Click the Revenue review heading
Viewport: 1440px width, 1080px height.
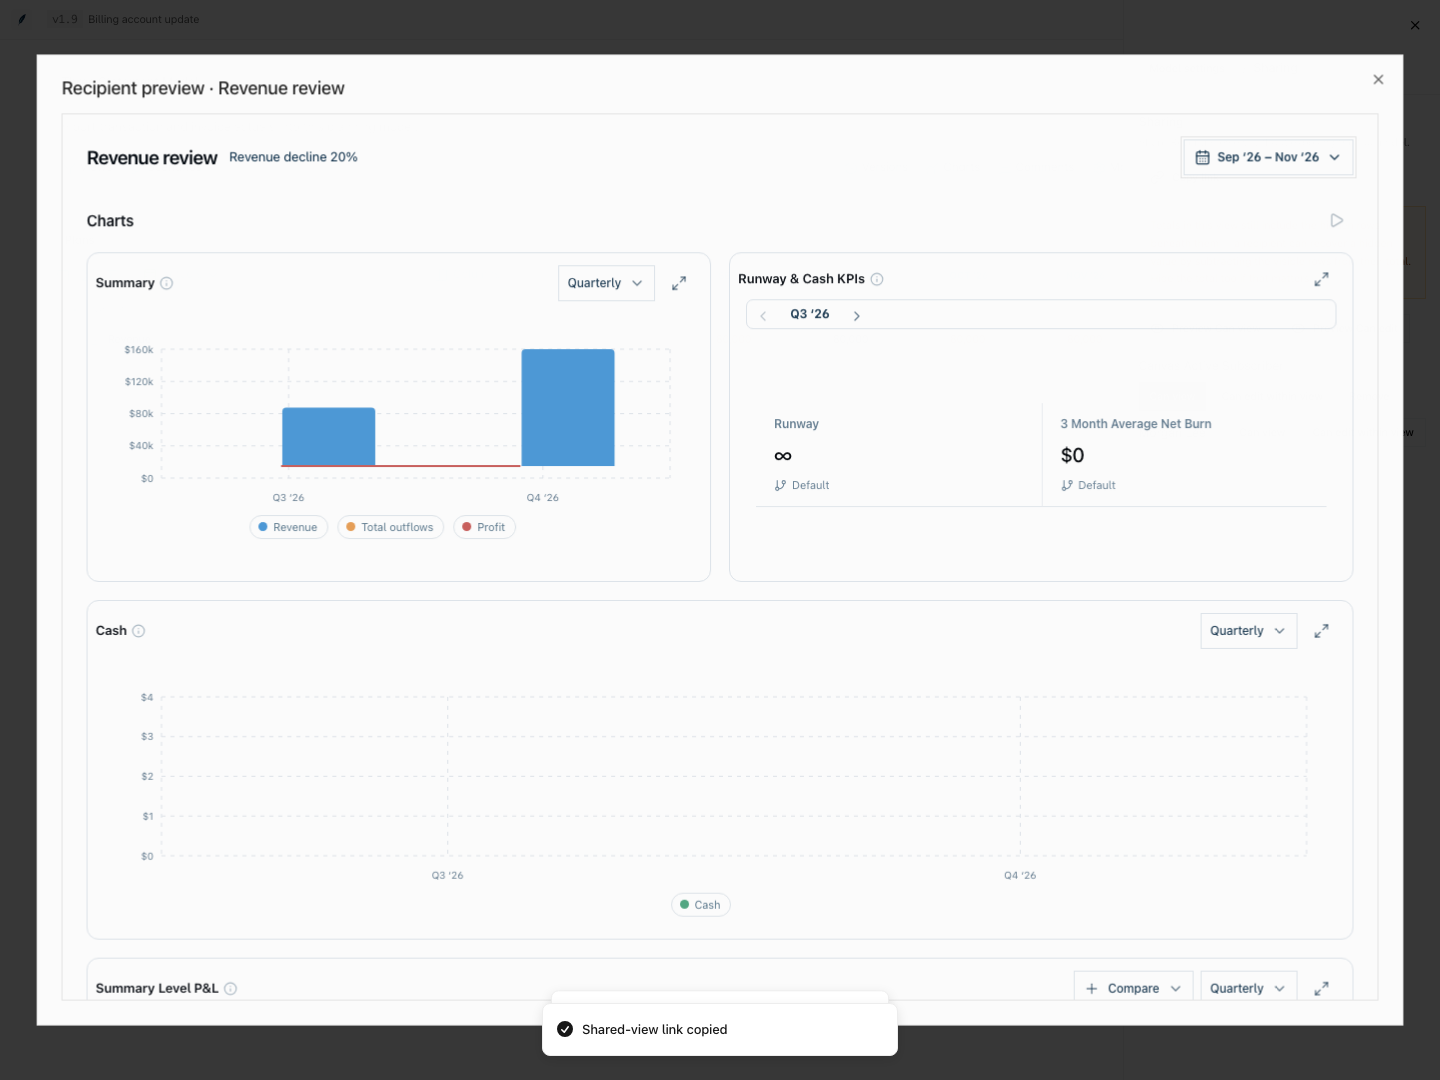point(152,158)
